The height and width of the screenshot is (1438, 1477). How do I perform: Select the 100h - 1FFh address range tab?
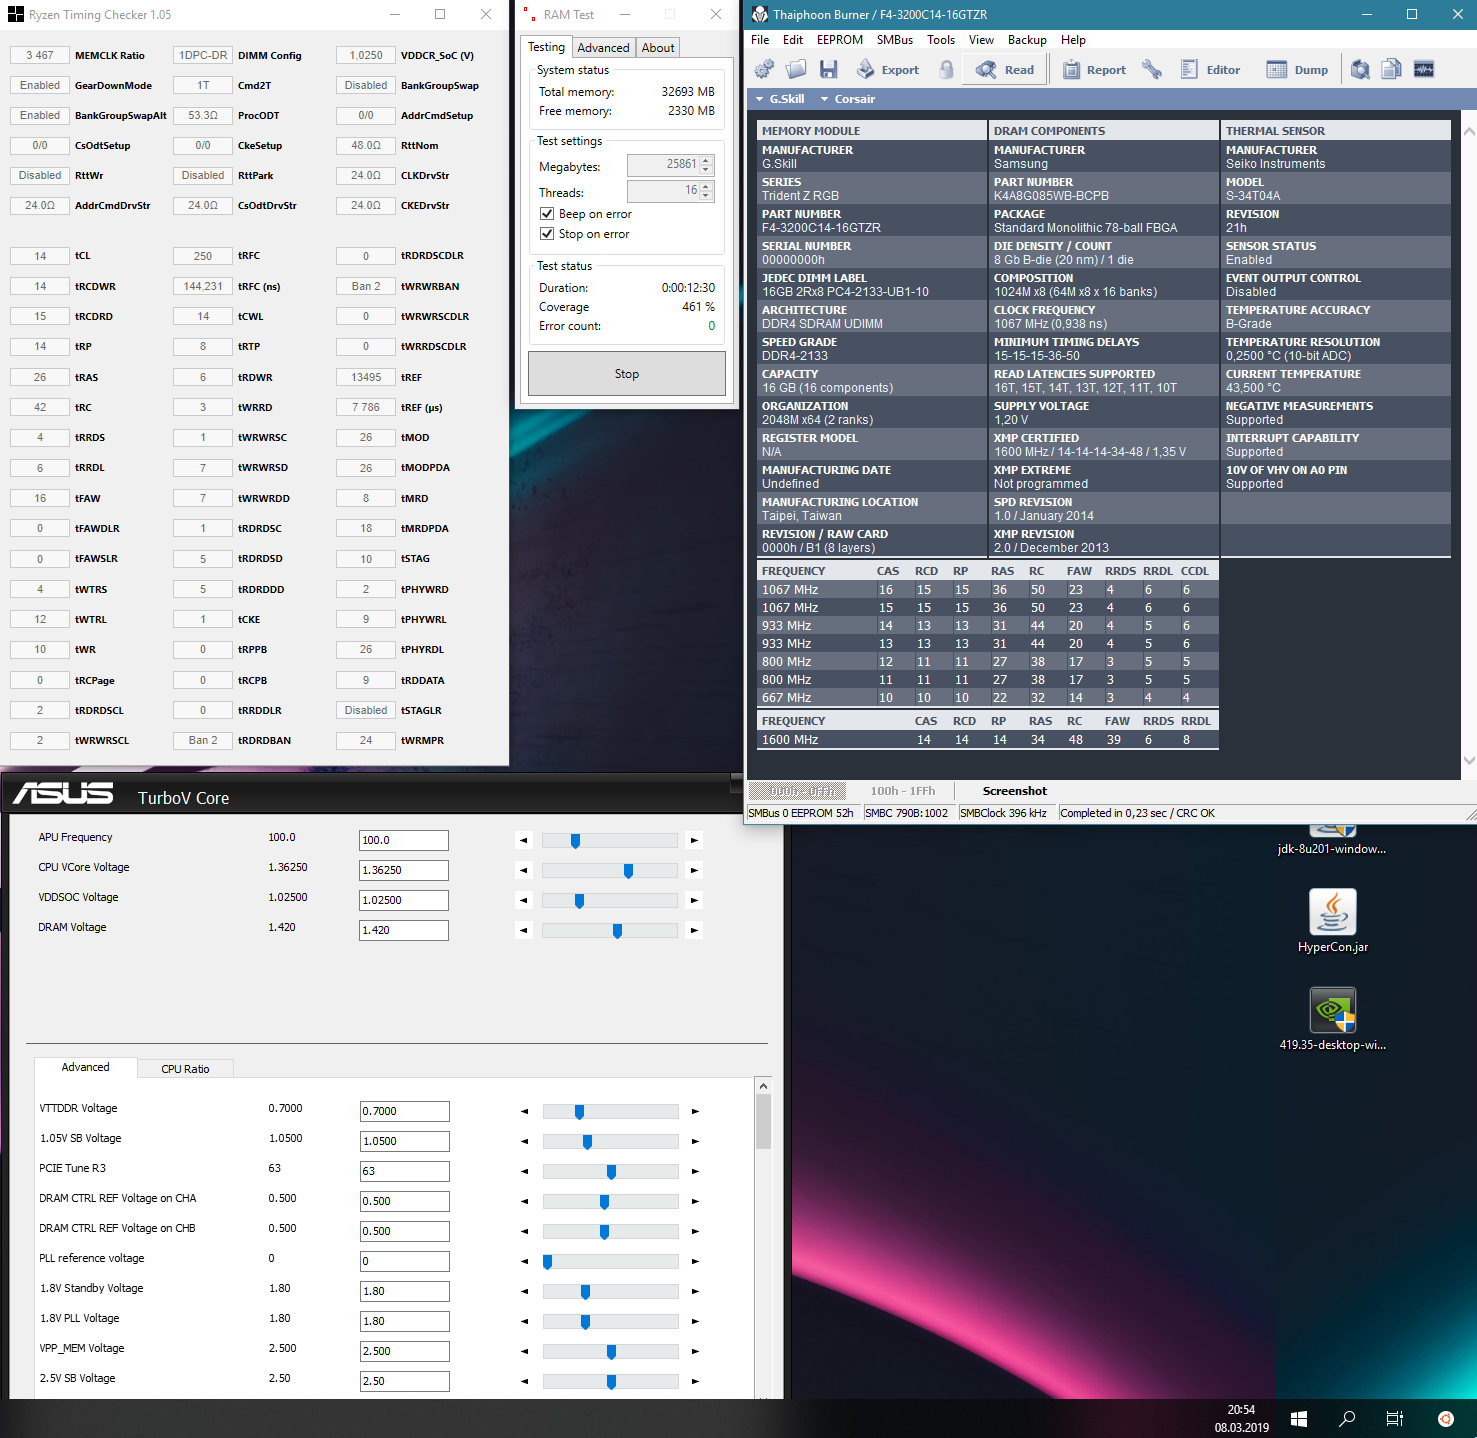[902, 791]
